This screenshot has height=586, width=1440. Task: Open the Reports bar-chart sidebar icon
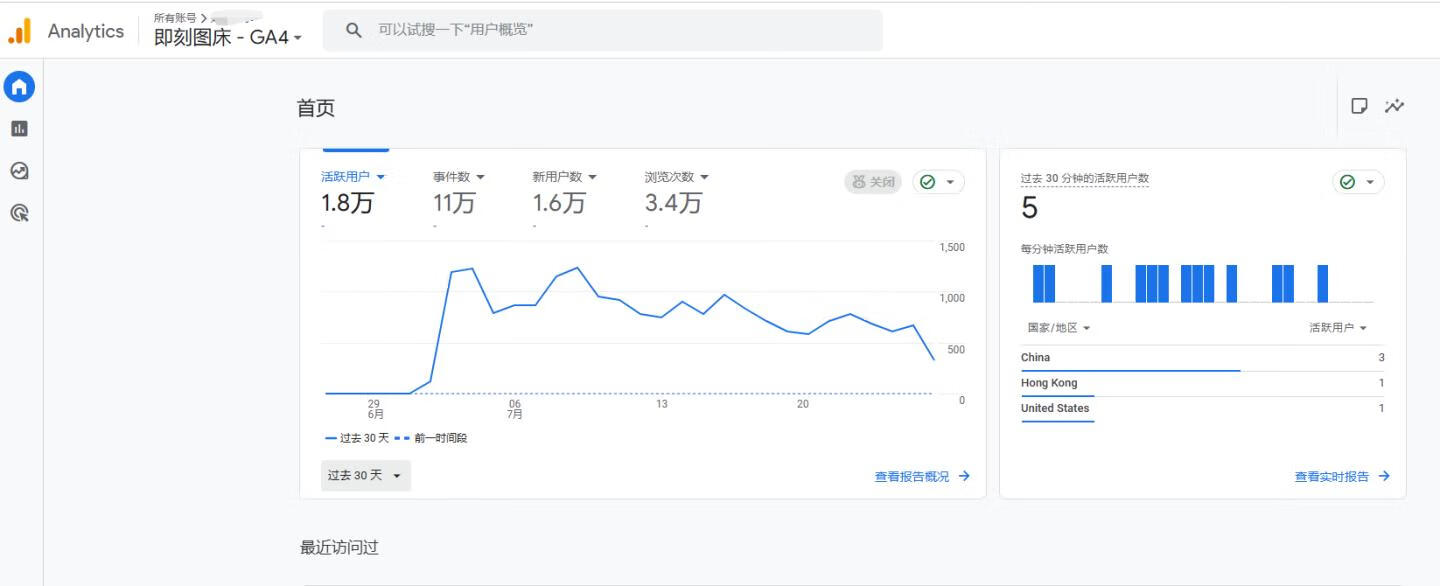click(x=19, y=129)
